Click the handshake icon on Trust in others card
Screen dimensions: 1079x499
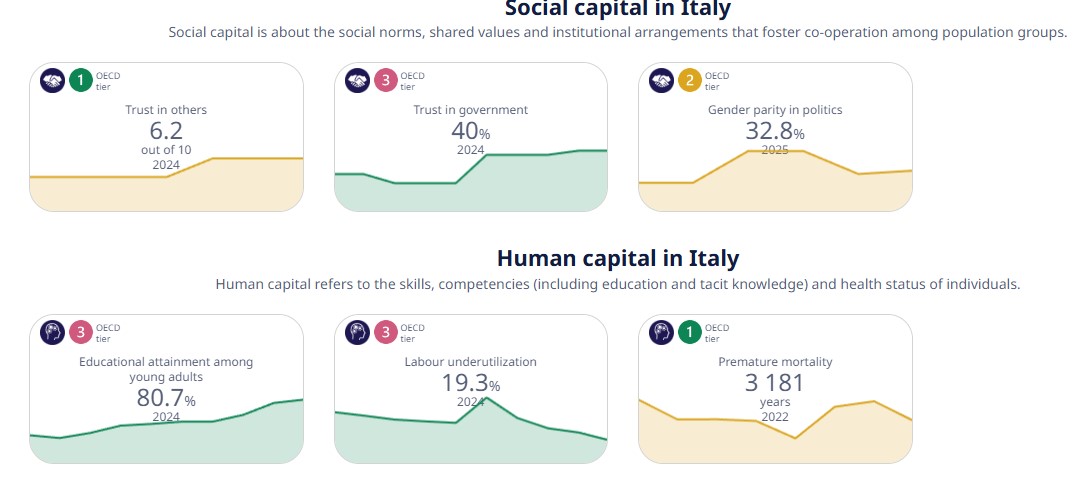coord(52,80)
